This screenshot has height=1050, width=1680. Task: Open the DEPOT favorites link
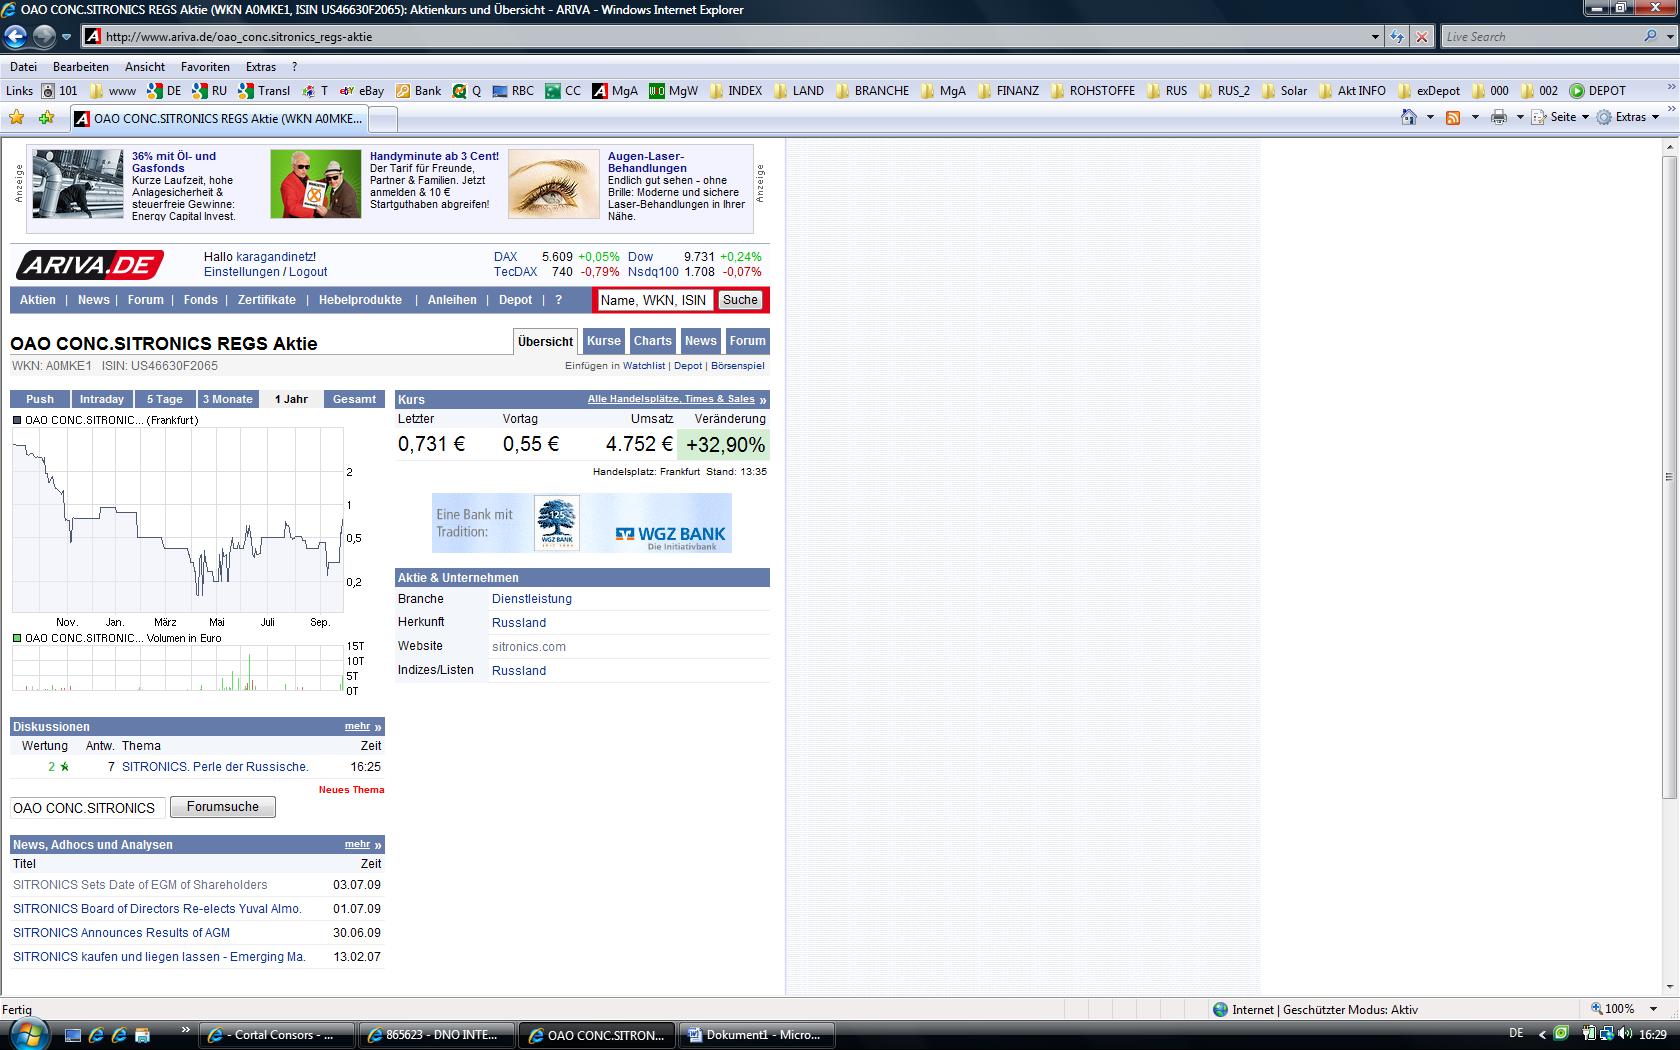pos(1597,91)
